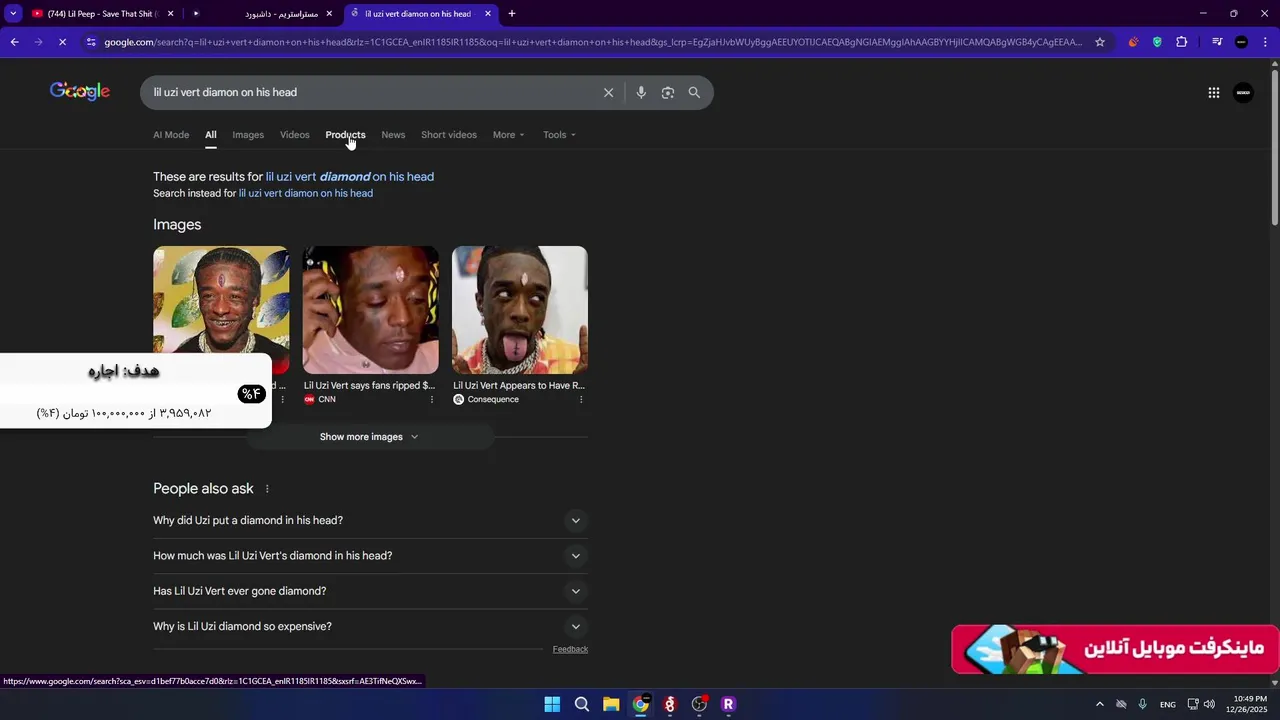Click the address bar URL
1280x720 pixels.
pos(592,42)
